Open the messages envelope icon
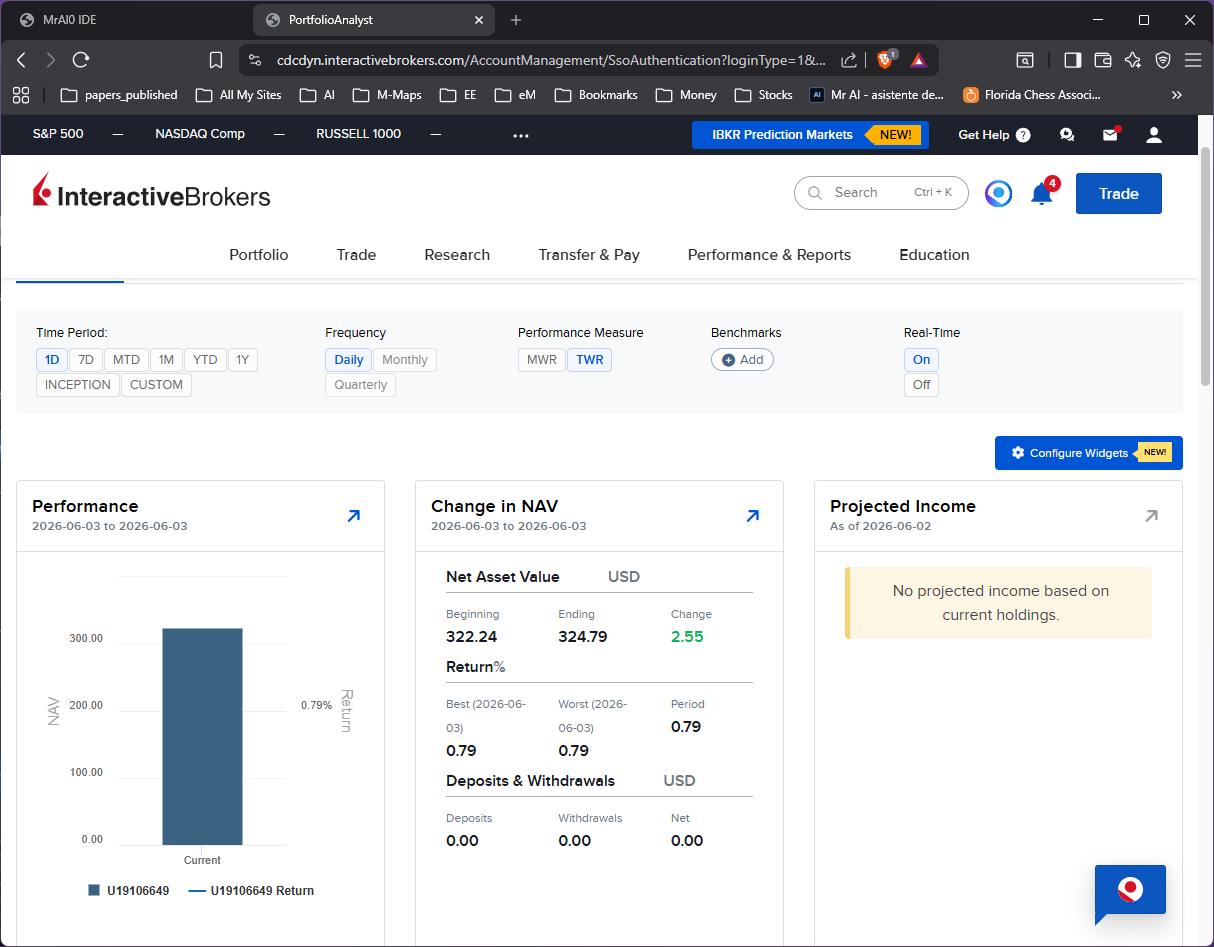Image resolution: width=1214 pixels, height=947 pixels. tap(1110, 134)
